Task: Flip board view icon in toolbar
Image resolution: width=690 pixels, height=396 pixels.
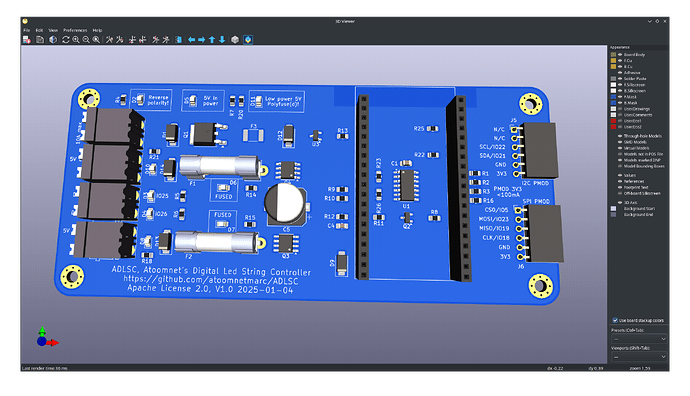Action: click(x=178, y=40)
